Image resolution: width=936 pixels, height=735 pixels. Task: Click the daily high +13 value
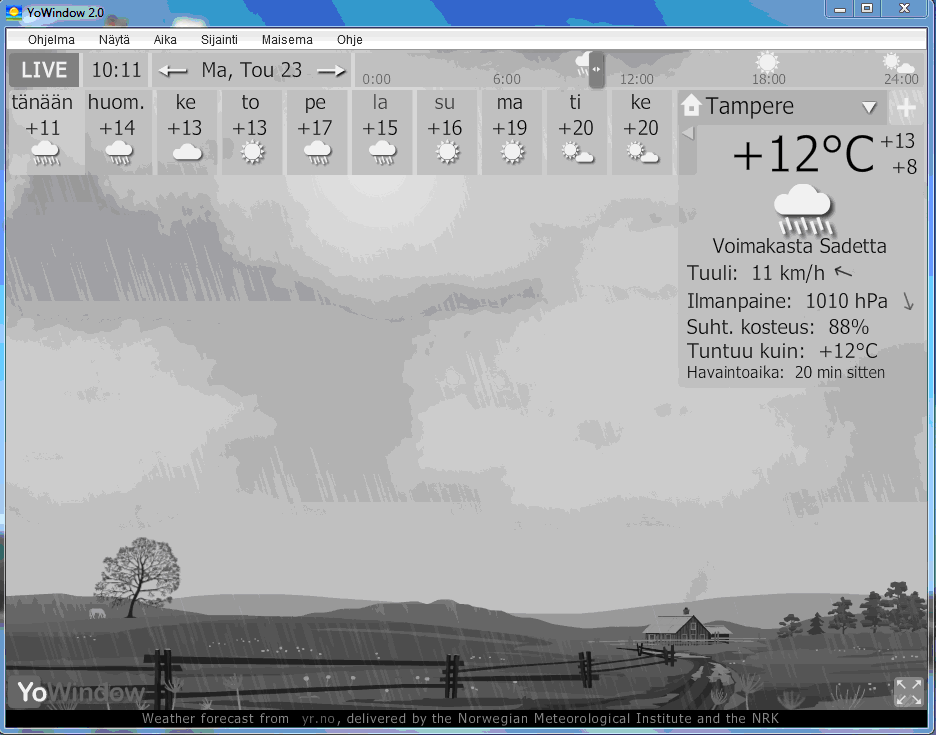pyautogui.click(x=897, y=142)
